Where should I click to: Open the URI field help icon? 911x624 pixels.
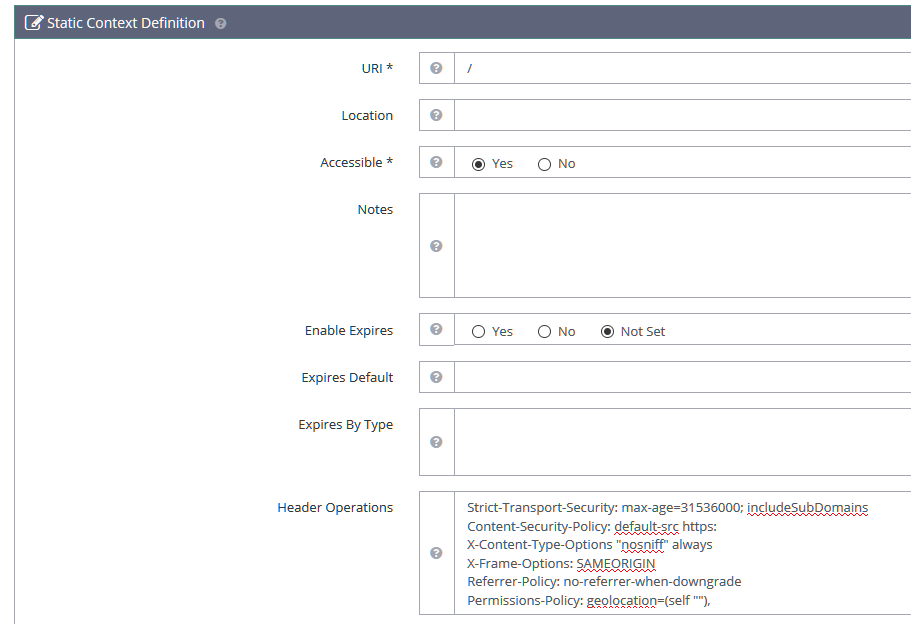(436, 68)
